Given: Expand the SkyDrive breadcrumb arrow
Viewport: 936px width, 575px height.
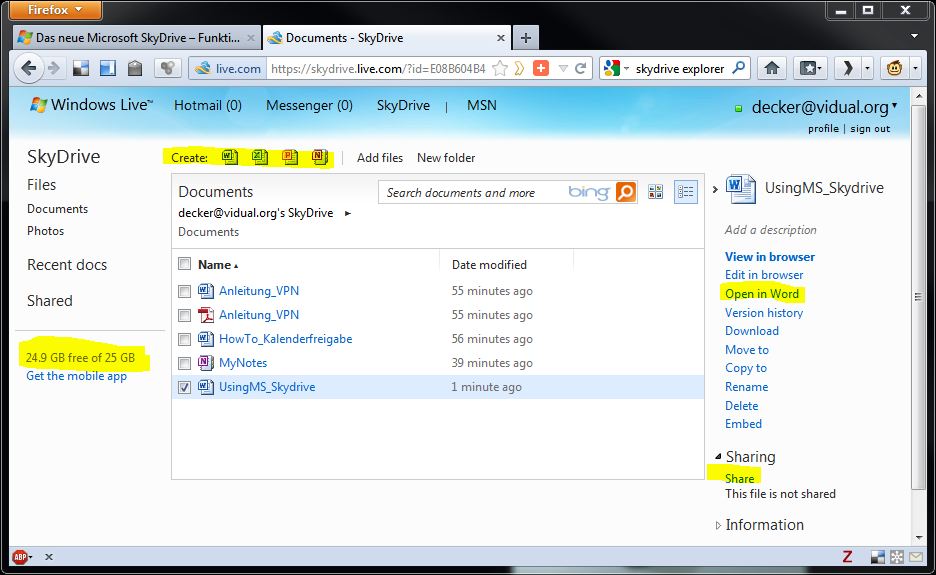Looking at the screenshot, I should [347, 213].
